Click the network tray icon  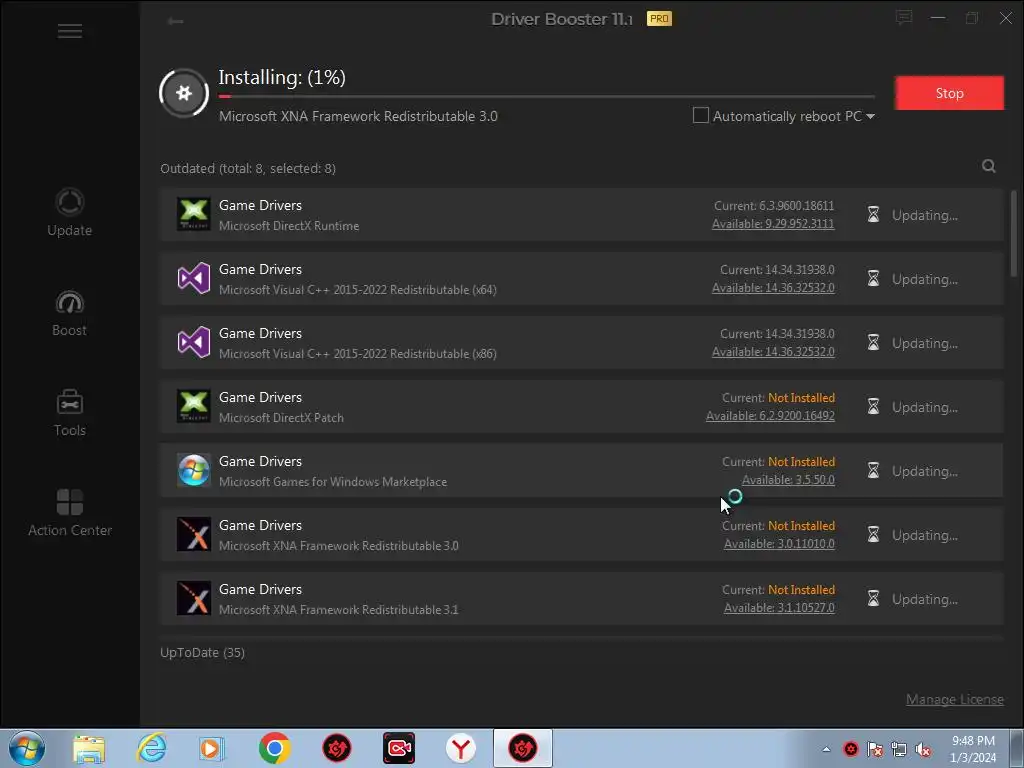899,750
